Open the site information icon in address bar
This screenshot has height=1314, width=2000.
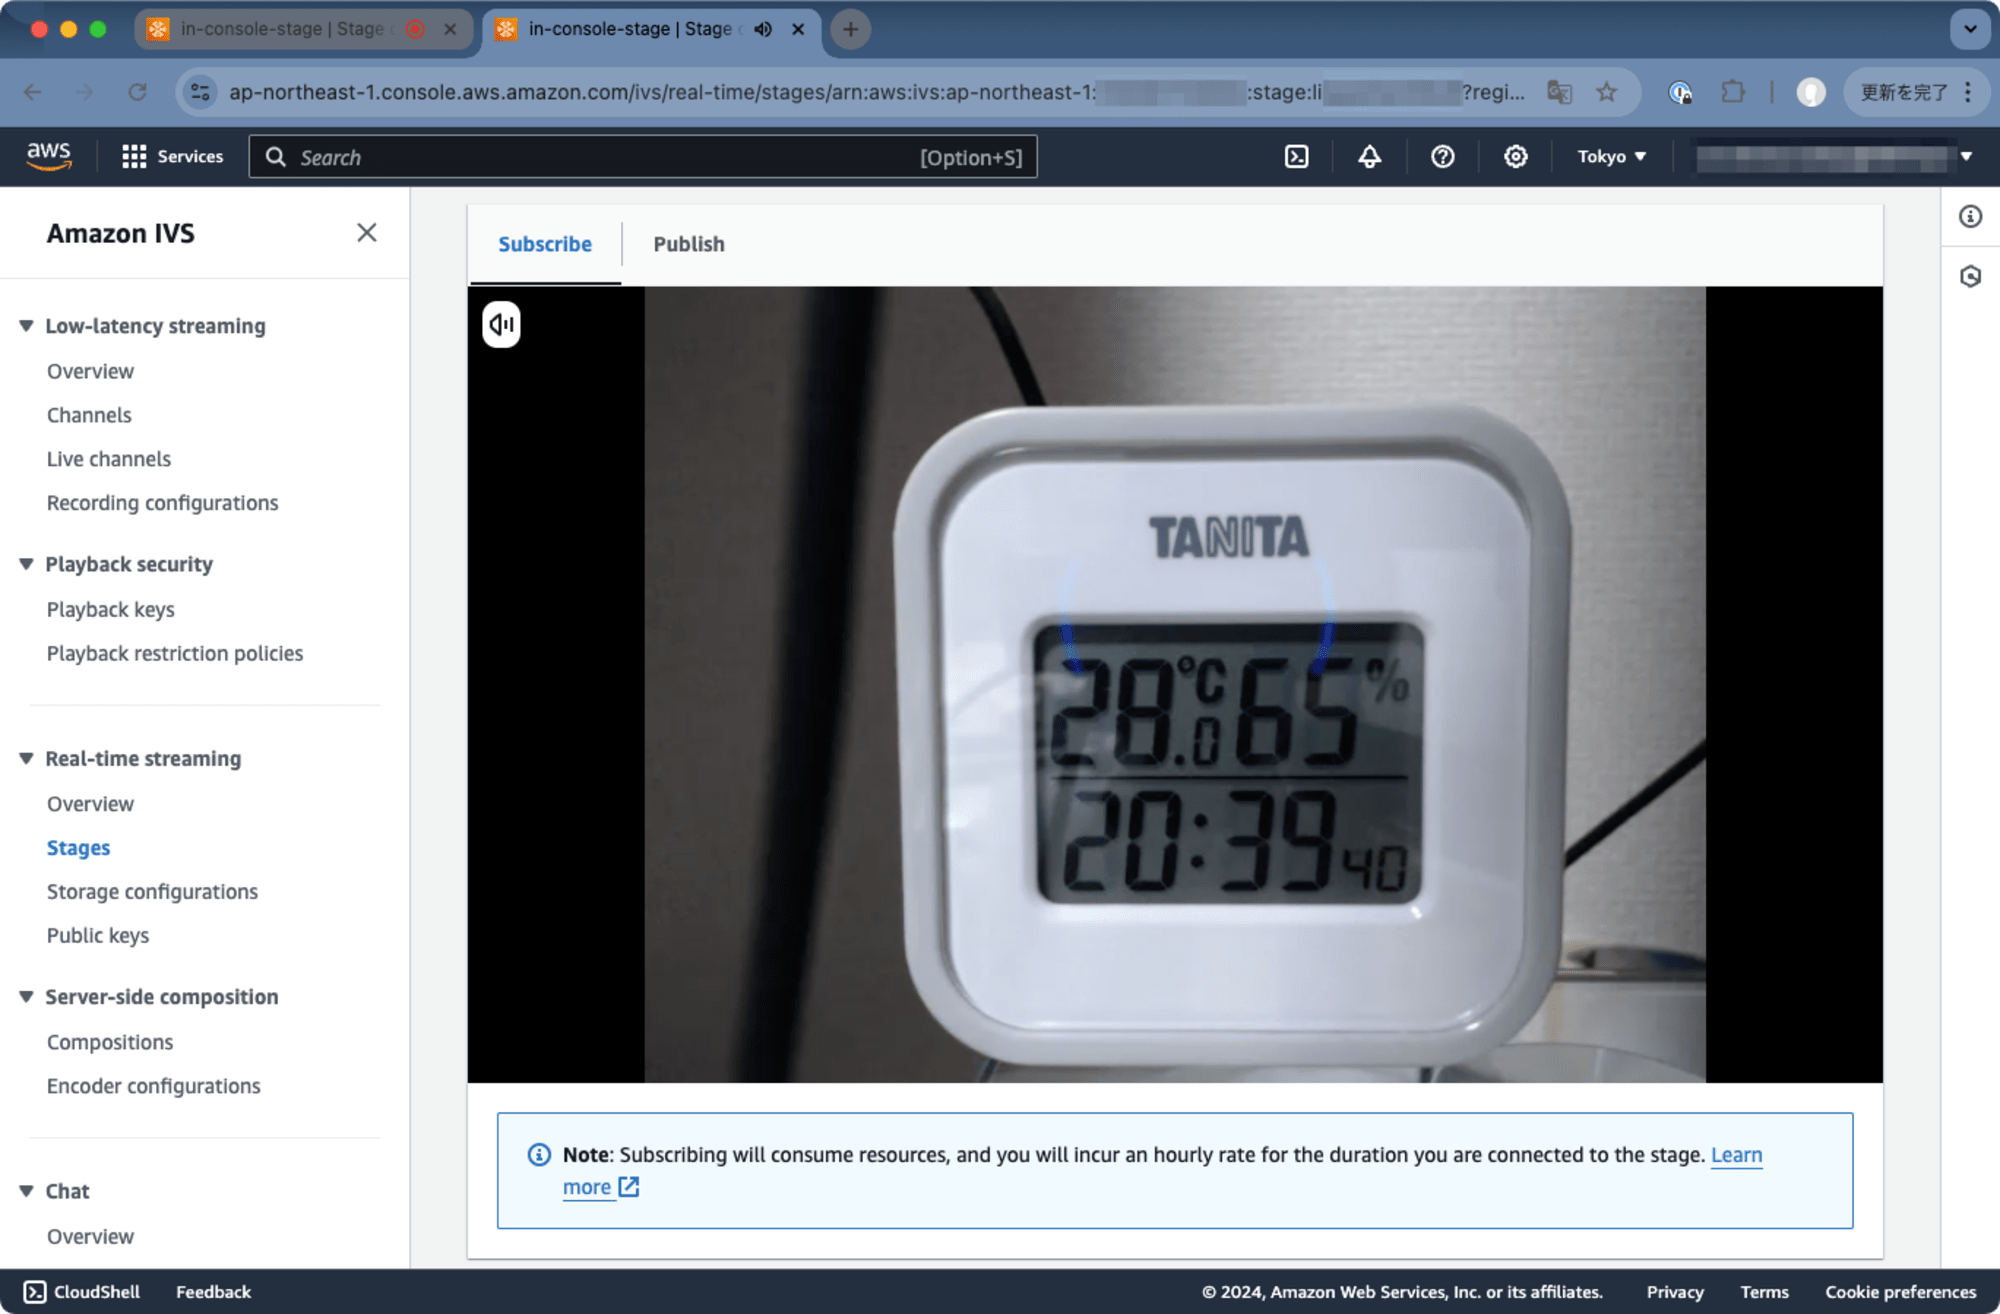pyautogui.click(x=200, y=92)
